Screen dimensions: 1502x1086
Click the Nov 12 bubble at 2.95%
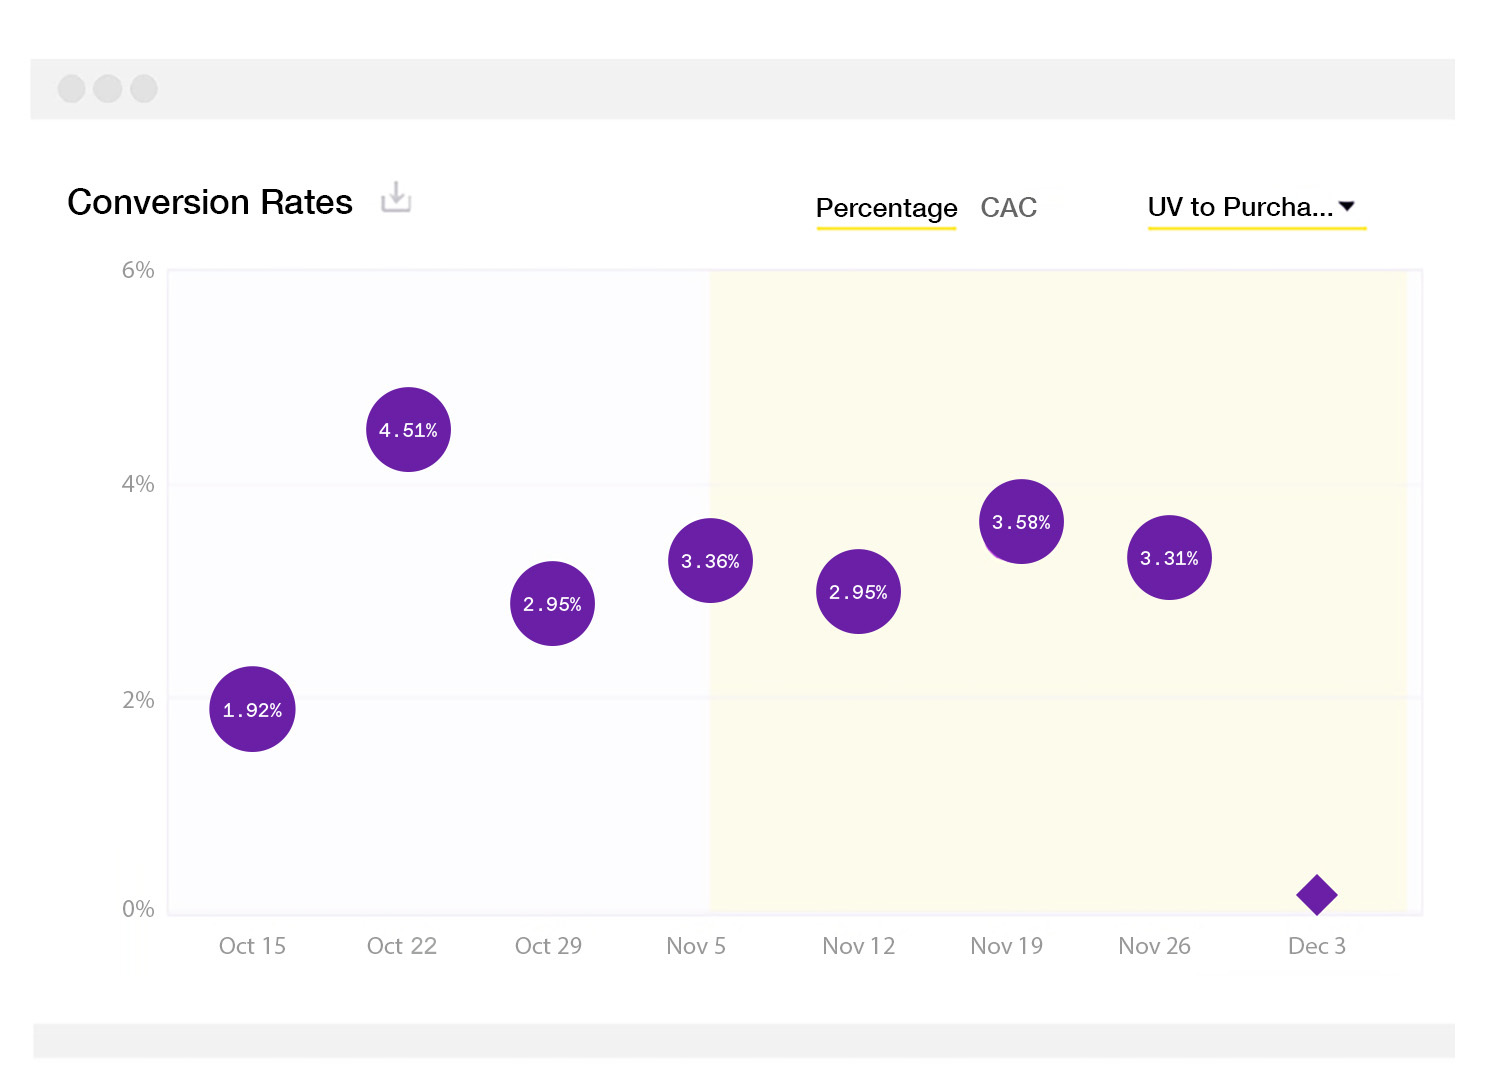pos(858,592)
